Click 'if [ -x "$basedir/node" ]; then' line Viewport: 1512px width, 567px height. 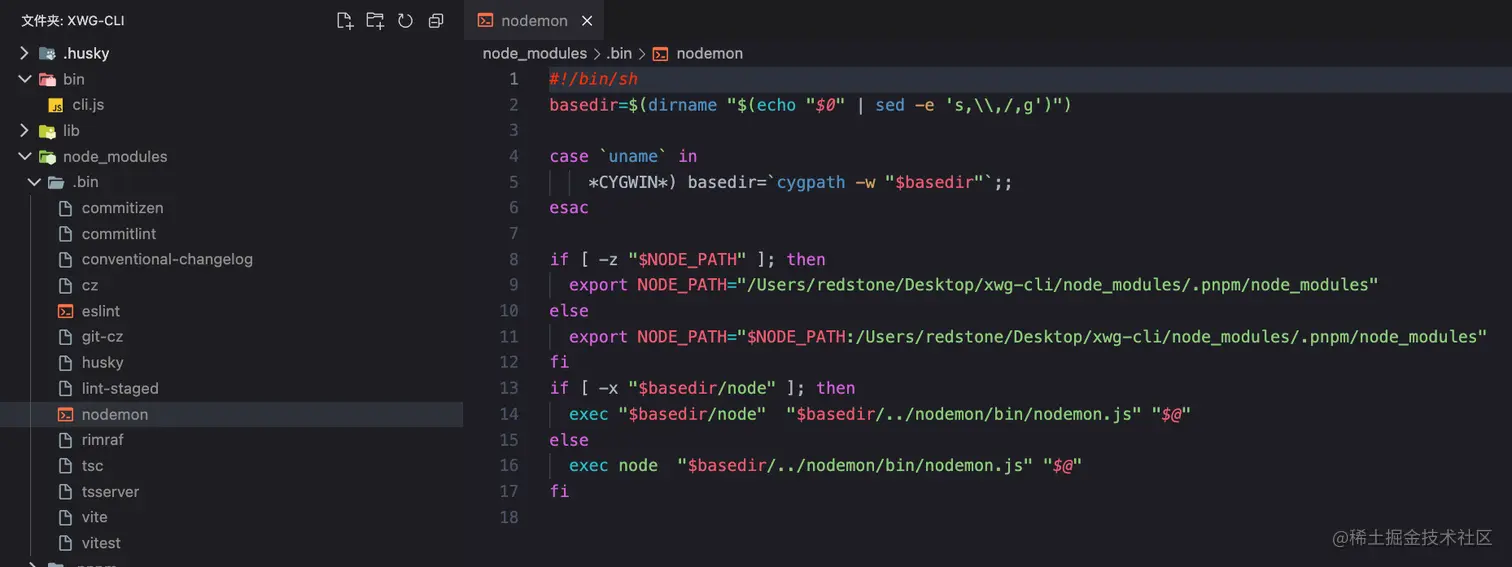click(x=702, y=388)
